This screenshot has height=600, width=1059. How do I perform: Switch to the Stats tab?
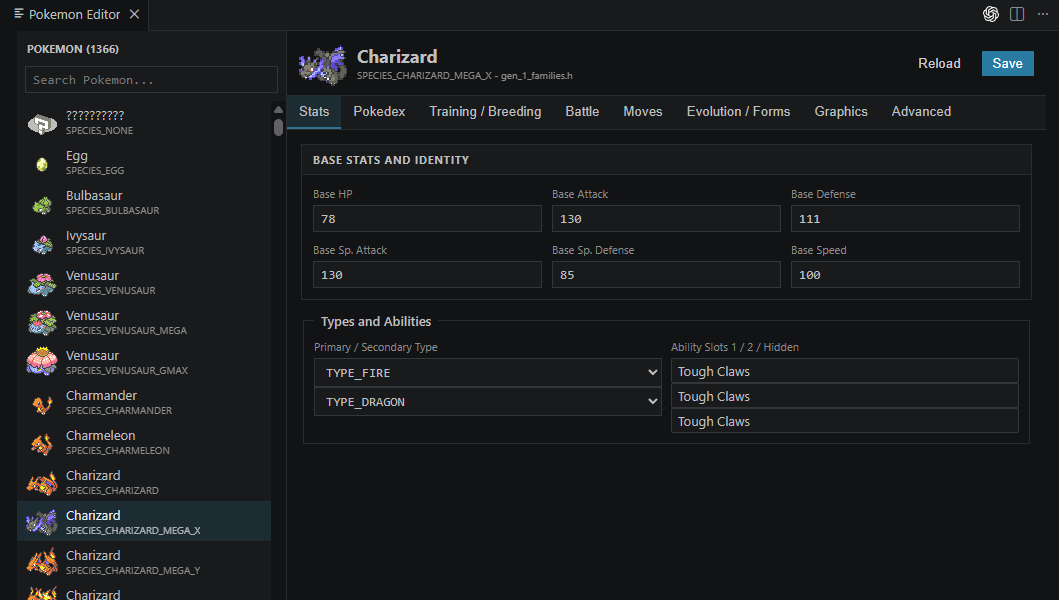[314, 111]
